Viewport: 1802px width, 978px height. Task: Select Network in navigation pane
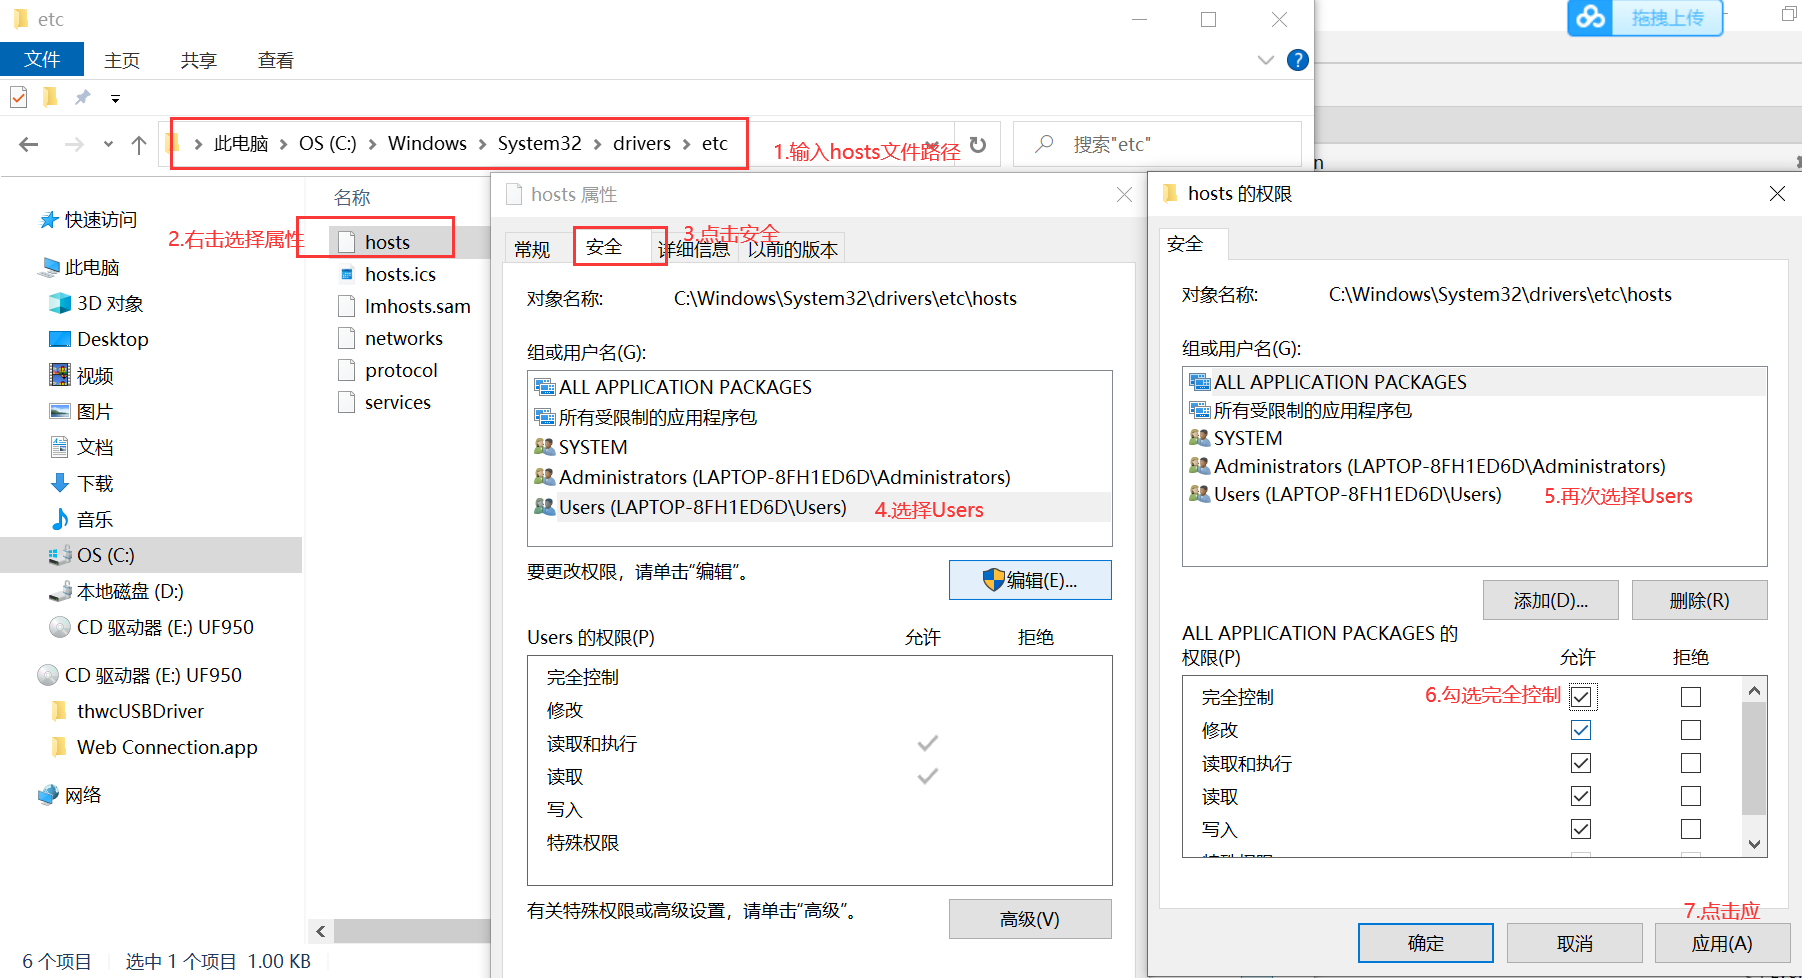pos(70,795)
